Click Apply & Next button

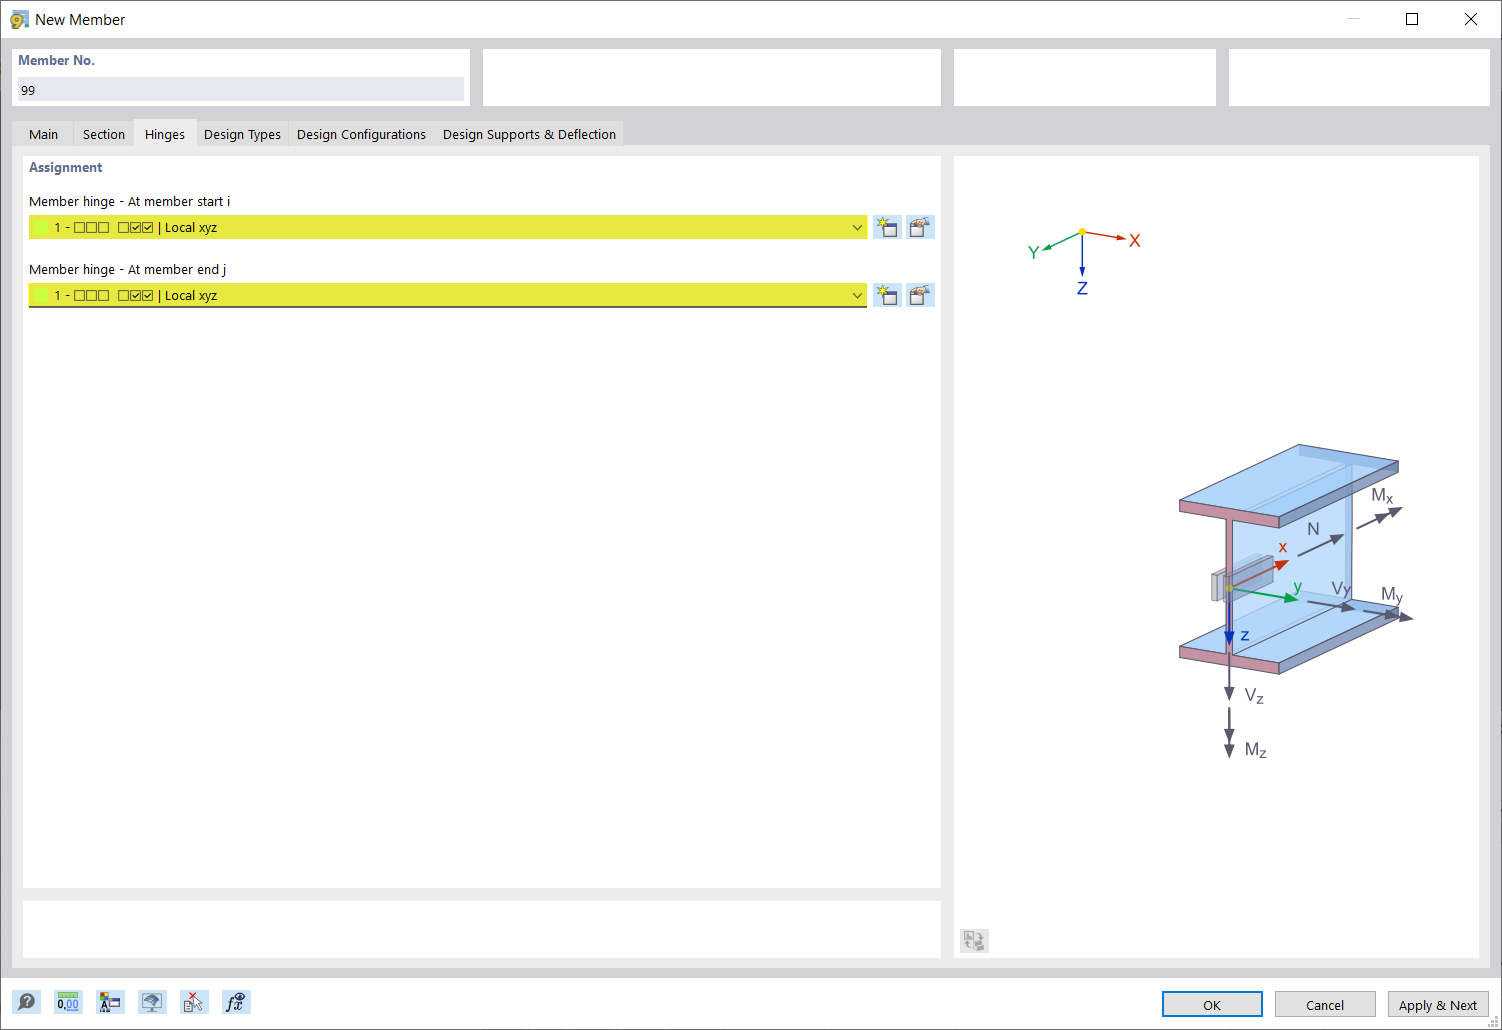1438,1004
